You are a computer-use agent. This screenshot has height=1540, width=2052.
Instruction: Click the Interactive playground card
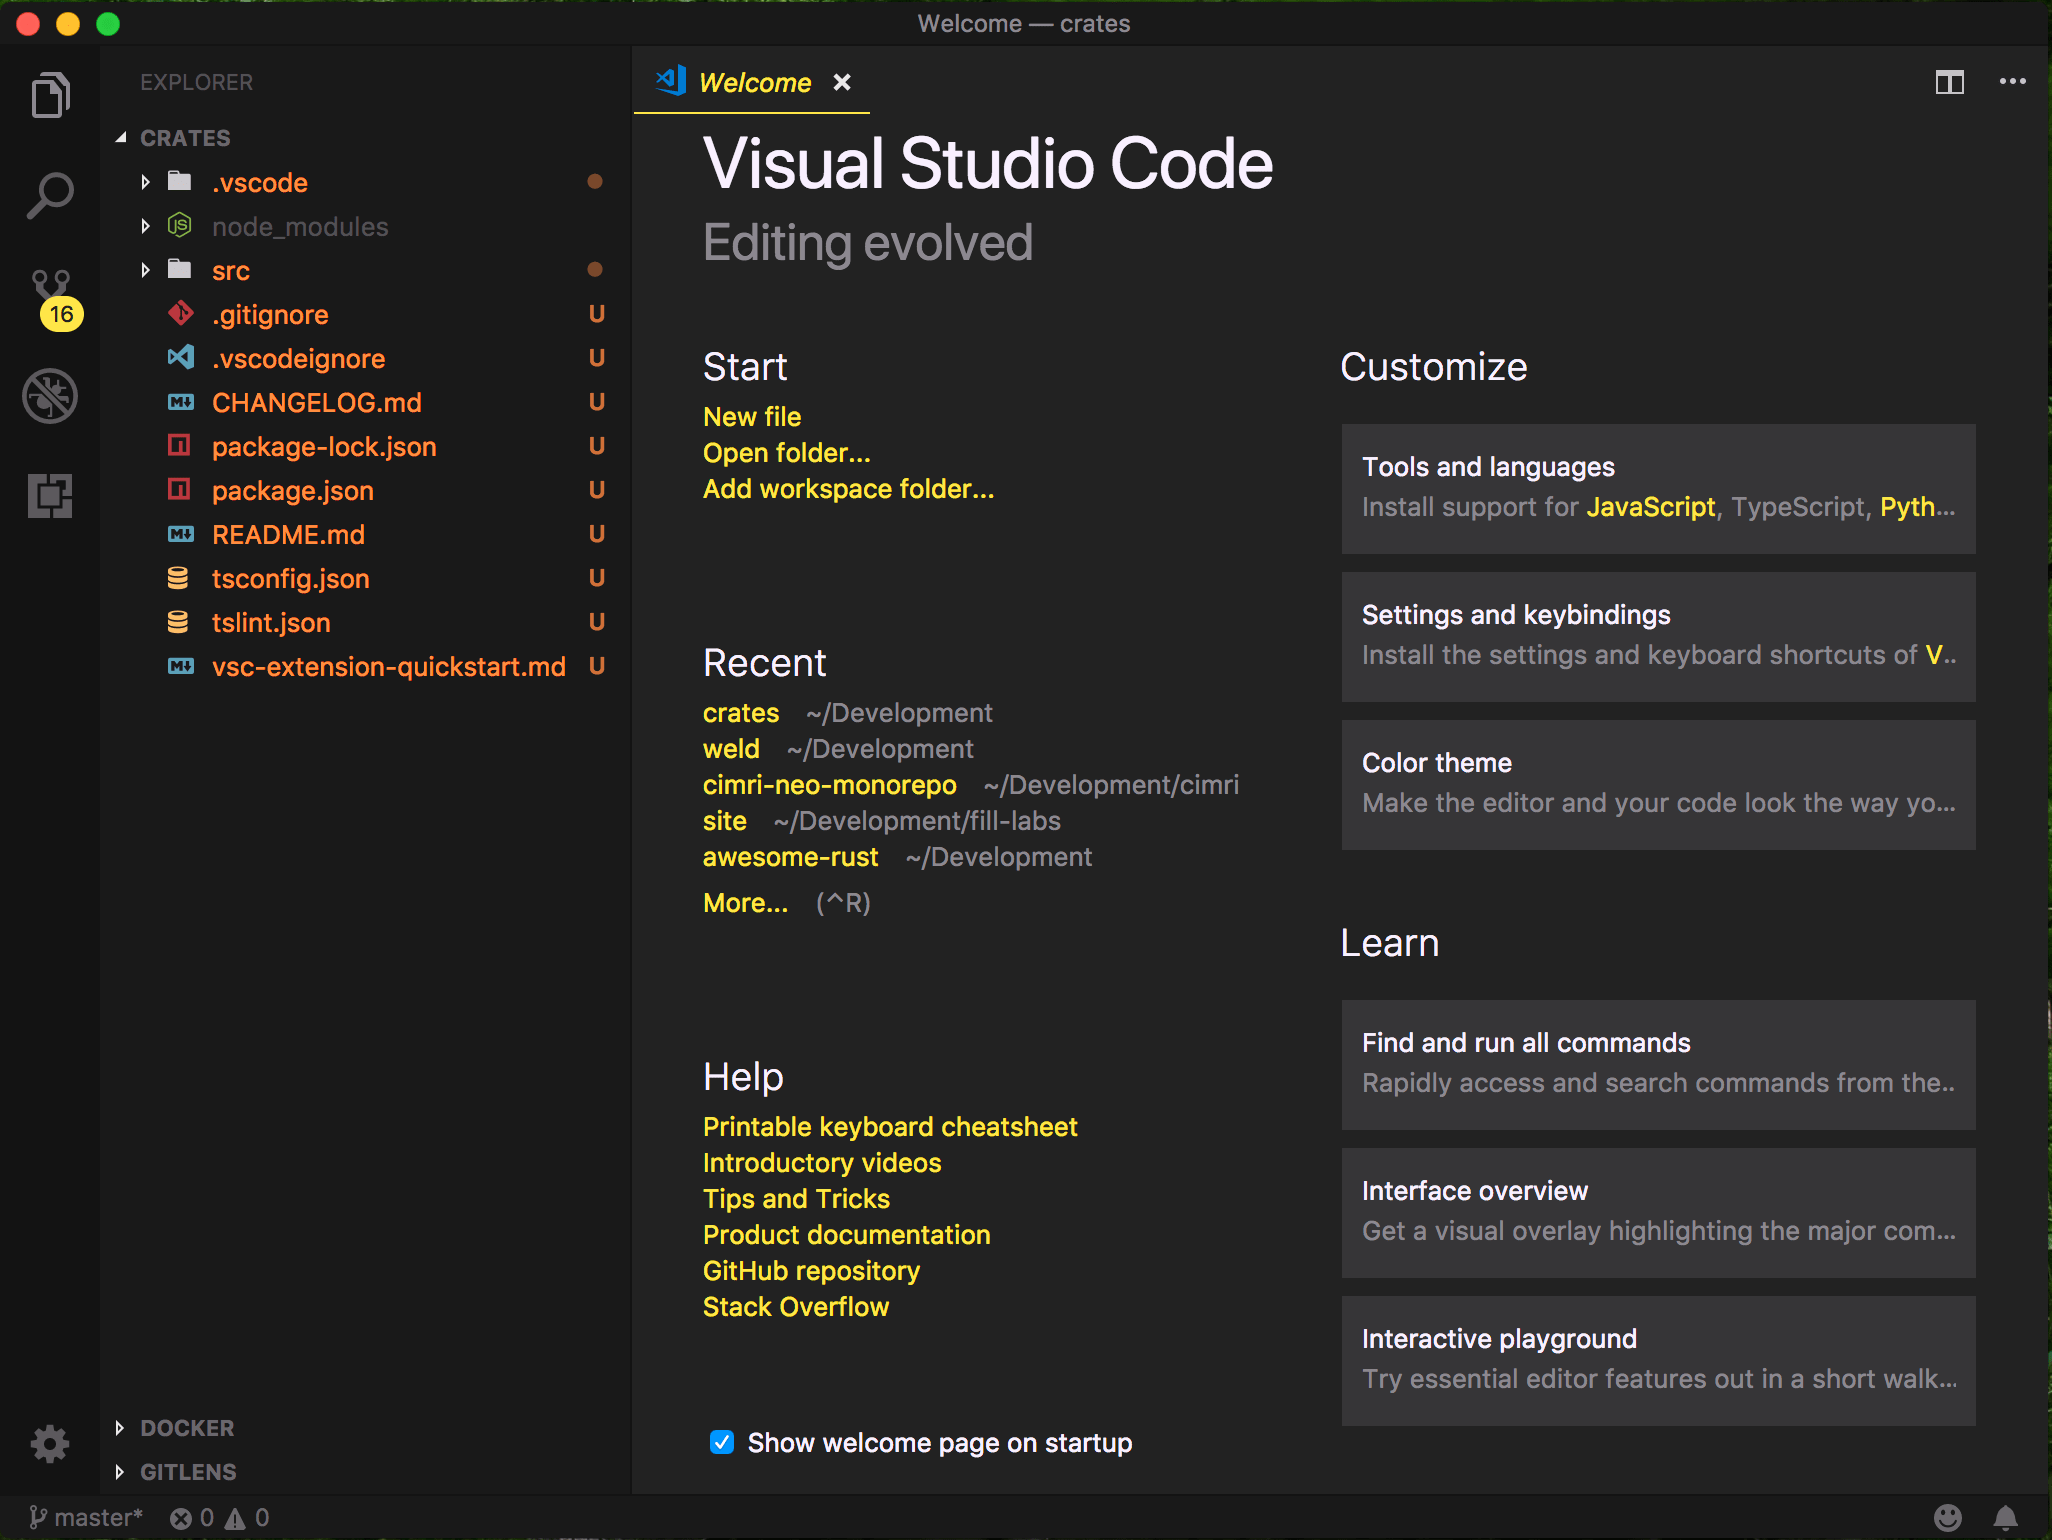(x=1658, y=1360)
